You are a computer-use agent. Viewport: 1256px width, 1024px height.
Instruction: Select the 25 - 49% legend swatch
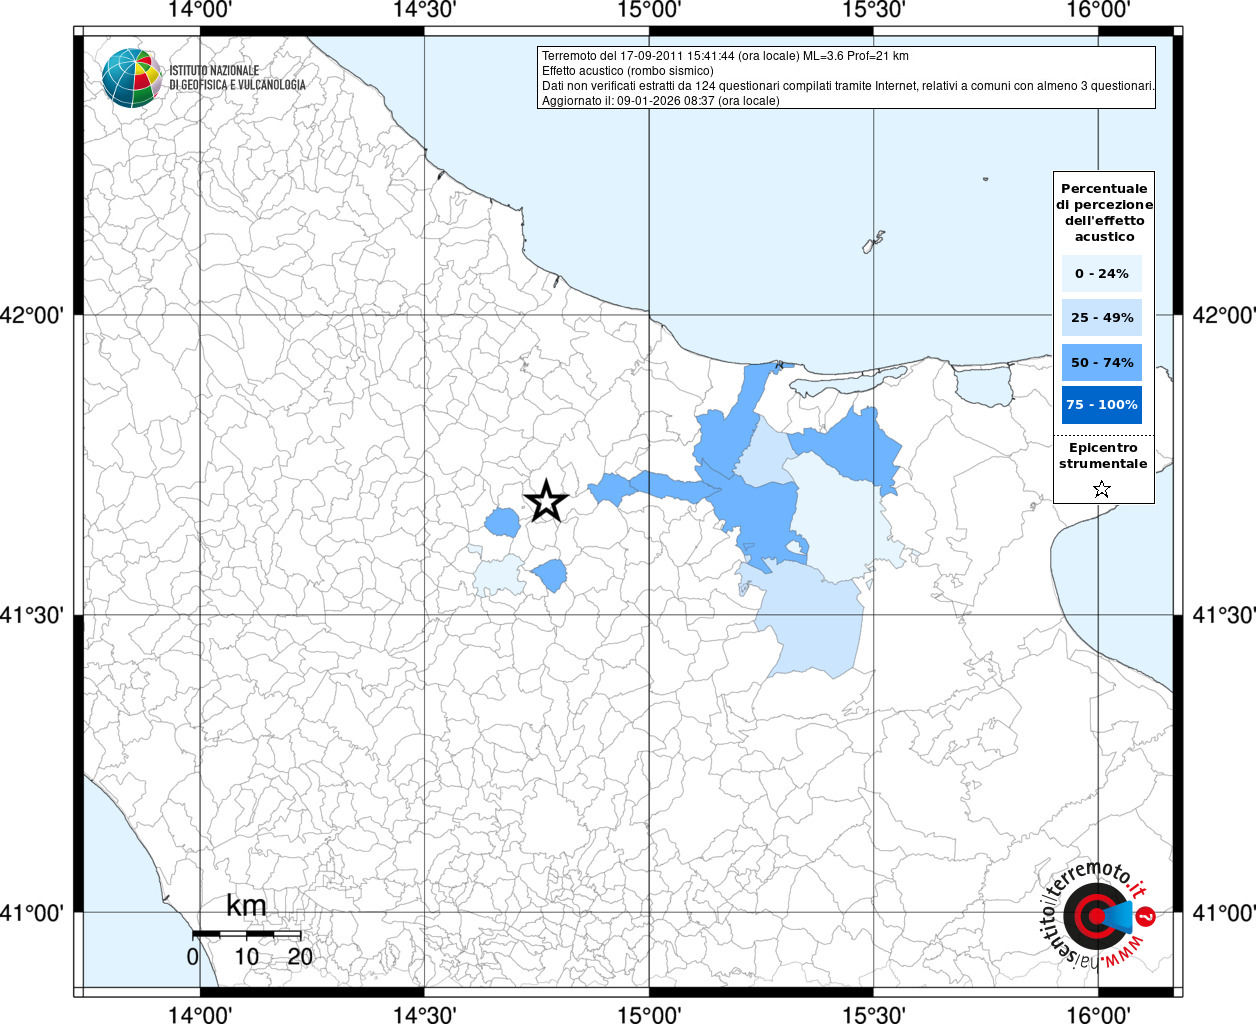[1102, 317]
